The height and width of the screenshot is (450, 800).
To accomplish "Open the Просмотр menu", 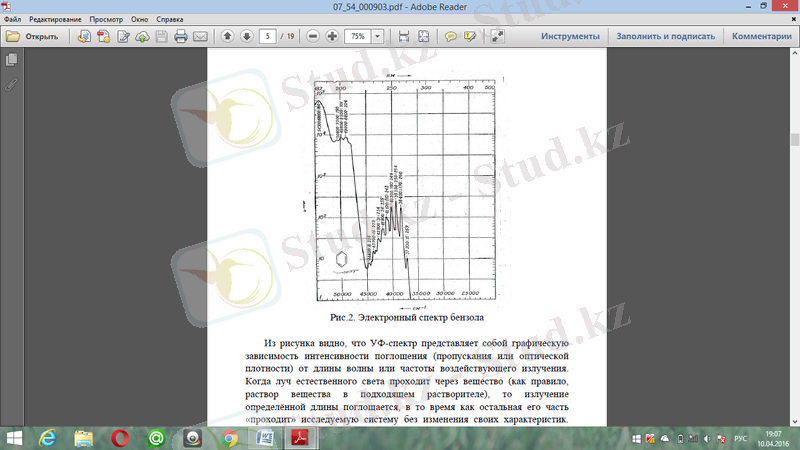I will point(106,19).
